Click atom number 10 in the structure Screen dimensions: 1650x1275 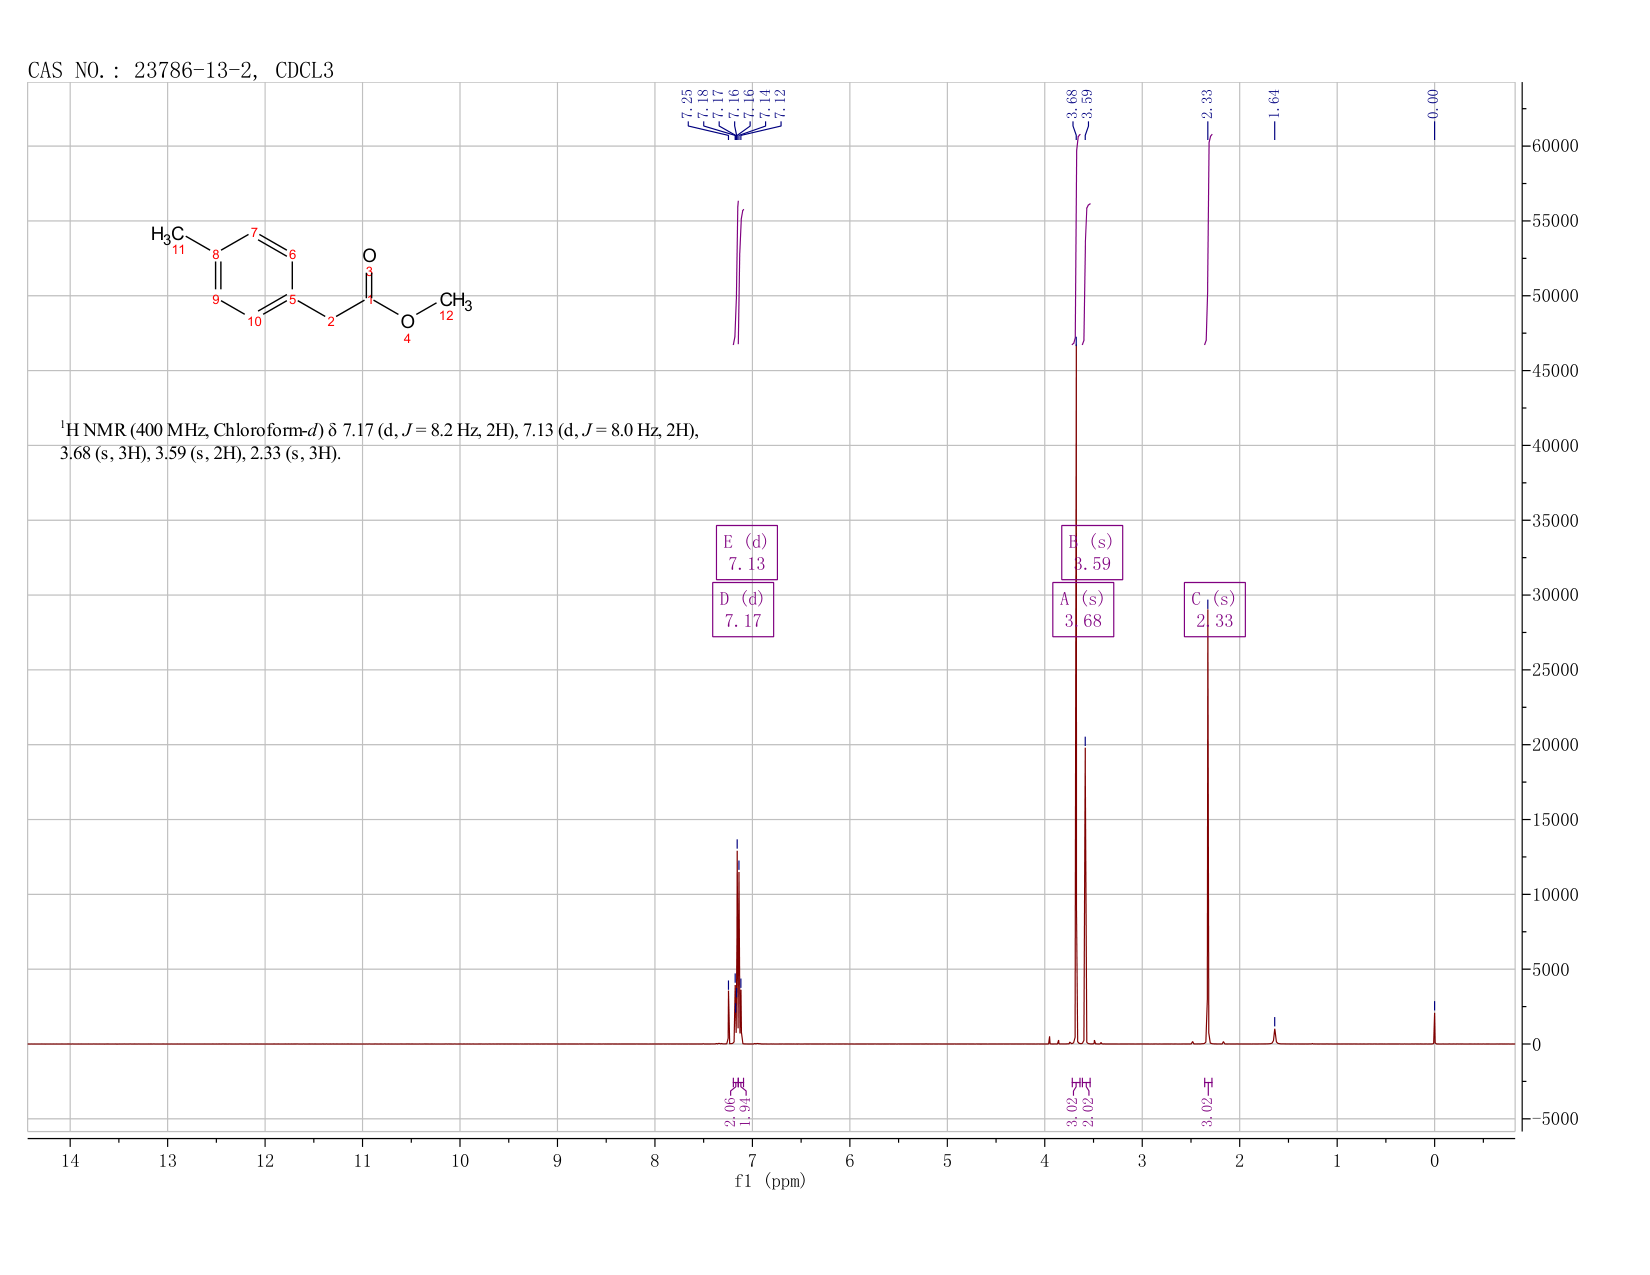point(255,321)
